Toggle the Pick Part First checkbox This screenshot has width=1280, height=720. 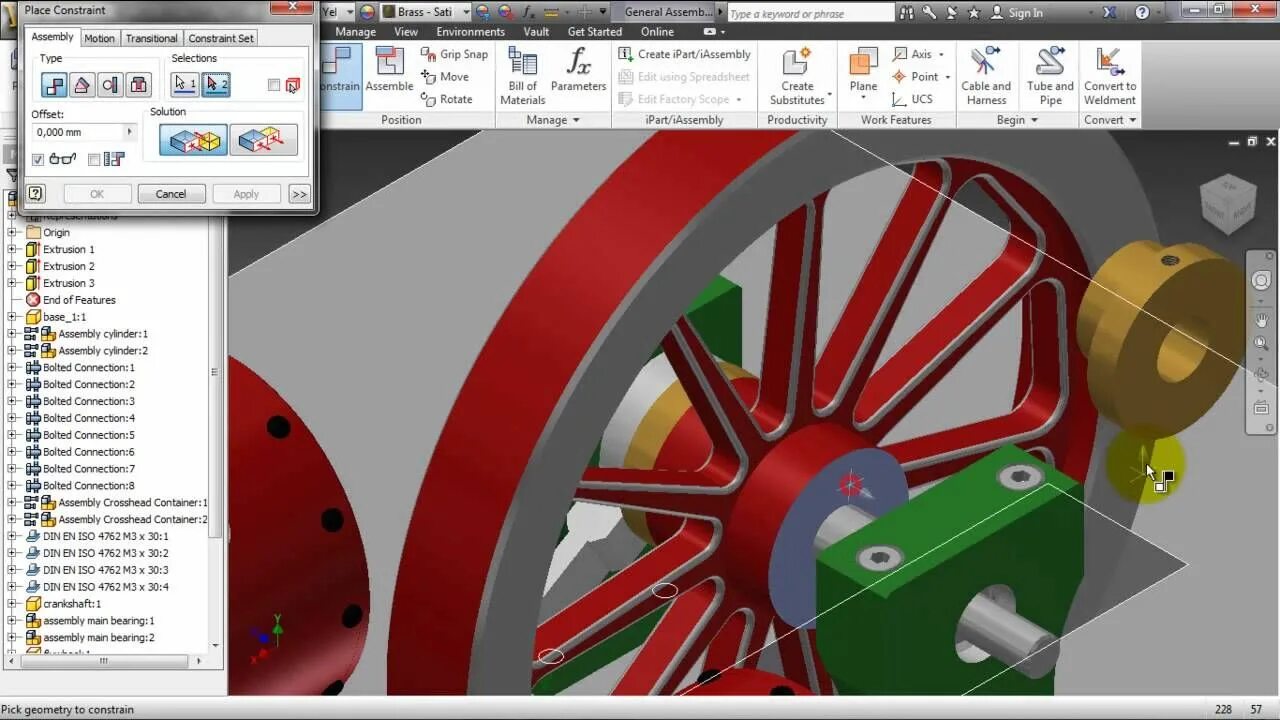point(274,85)
